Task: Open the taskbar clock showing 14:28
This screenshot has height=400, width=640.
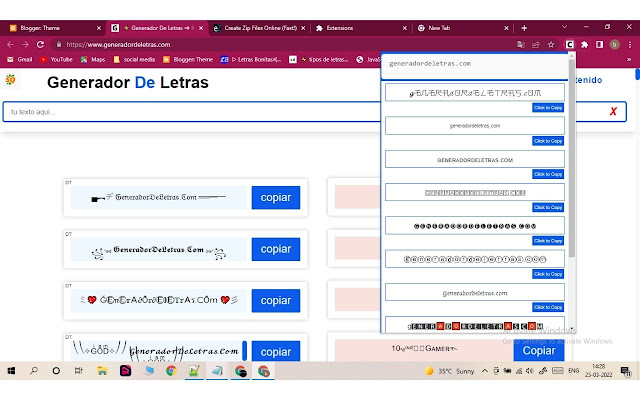Action: 598,371
